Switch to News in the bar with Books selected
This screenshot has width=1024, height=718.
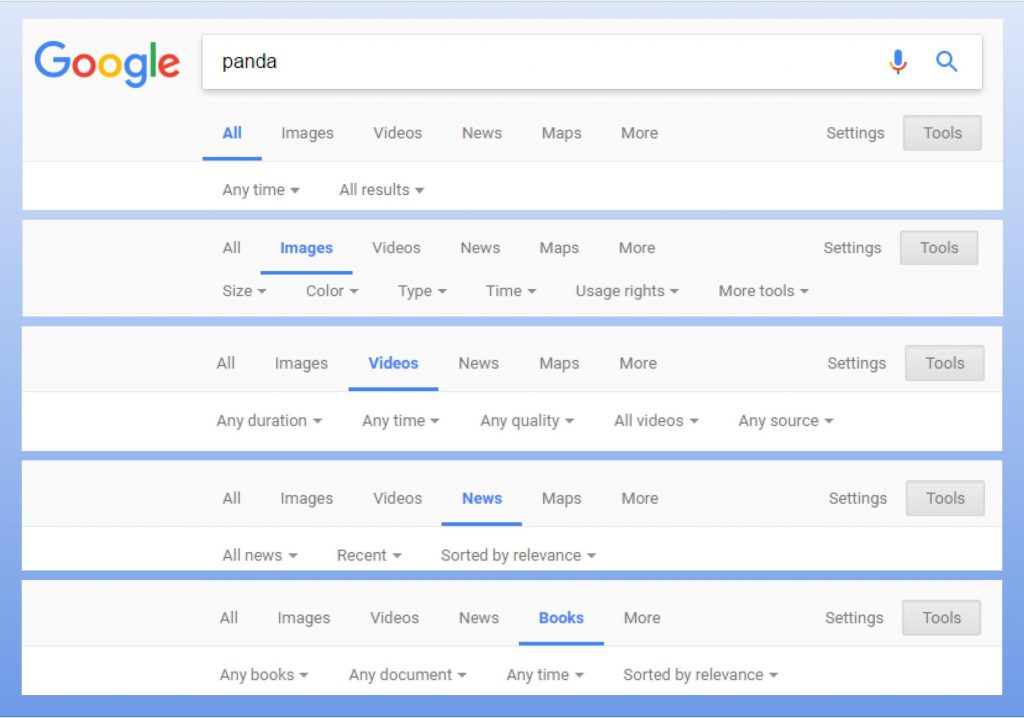click(x=479, y=618)
